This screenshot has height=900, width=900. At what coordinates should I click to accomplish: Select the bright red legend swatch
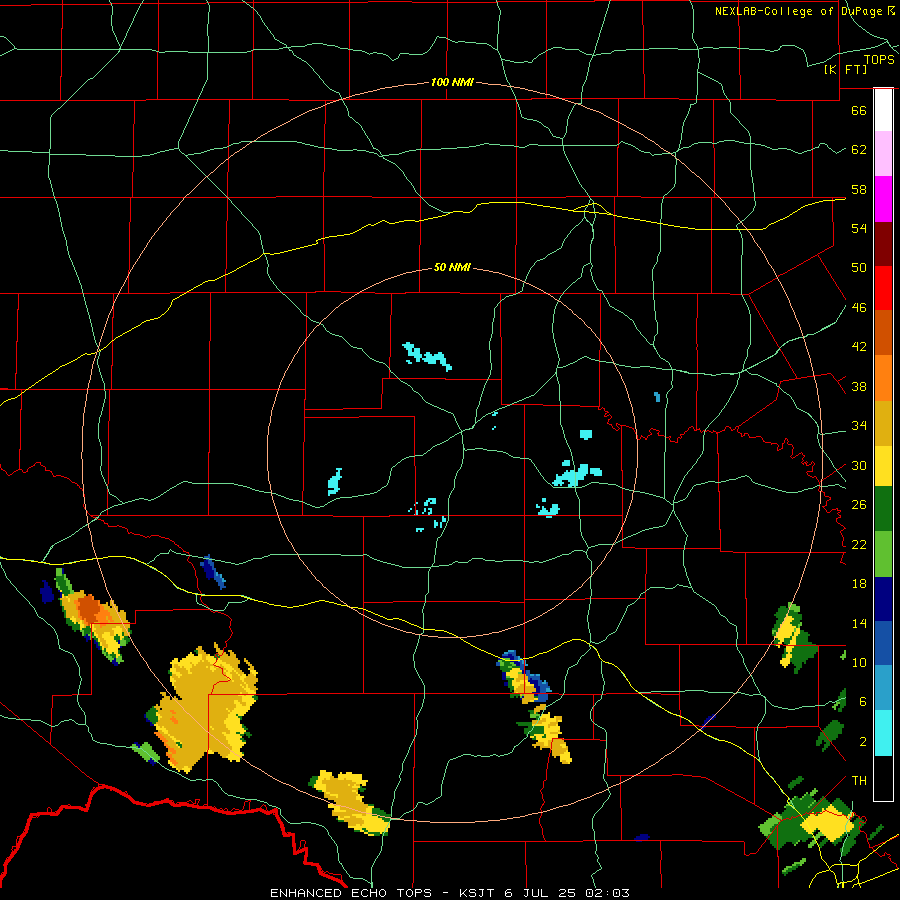[883, 288]
